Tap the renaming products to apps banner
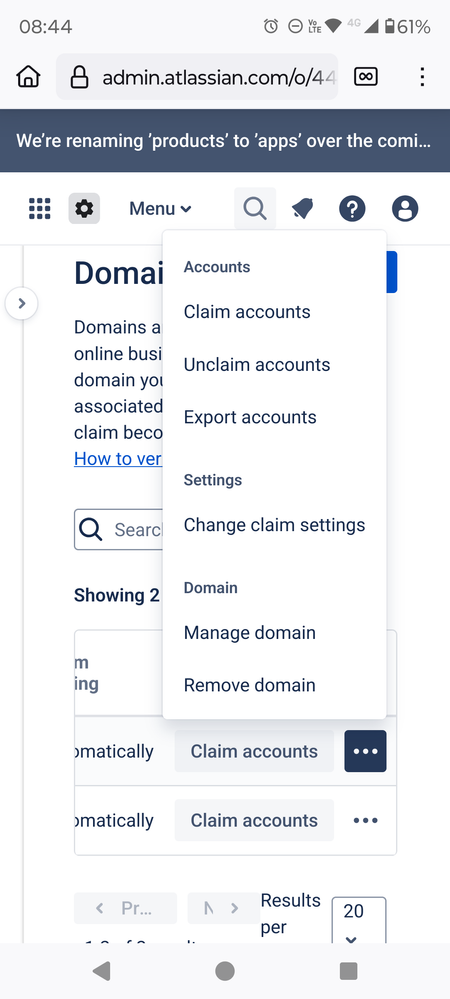450x999 pixels. [224, 140]
